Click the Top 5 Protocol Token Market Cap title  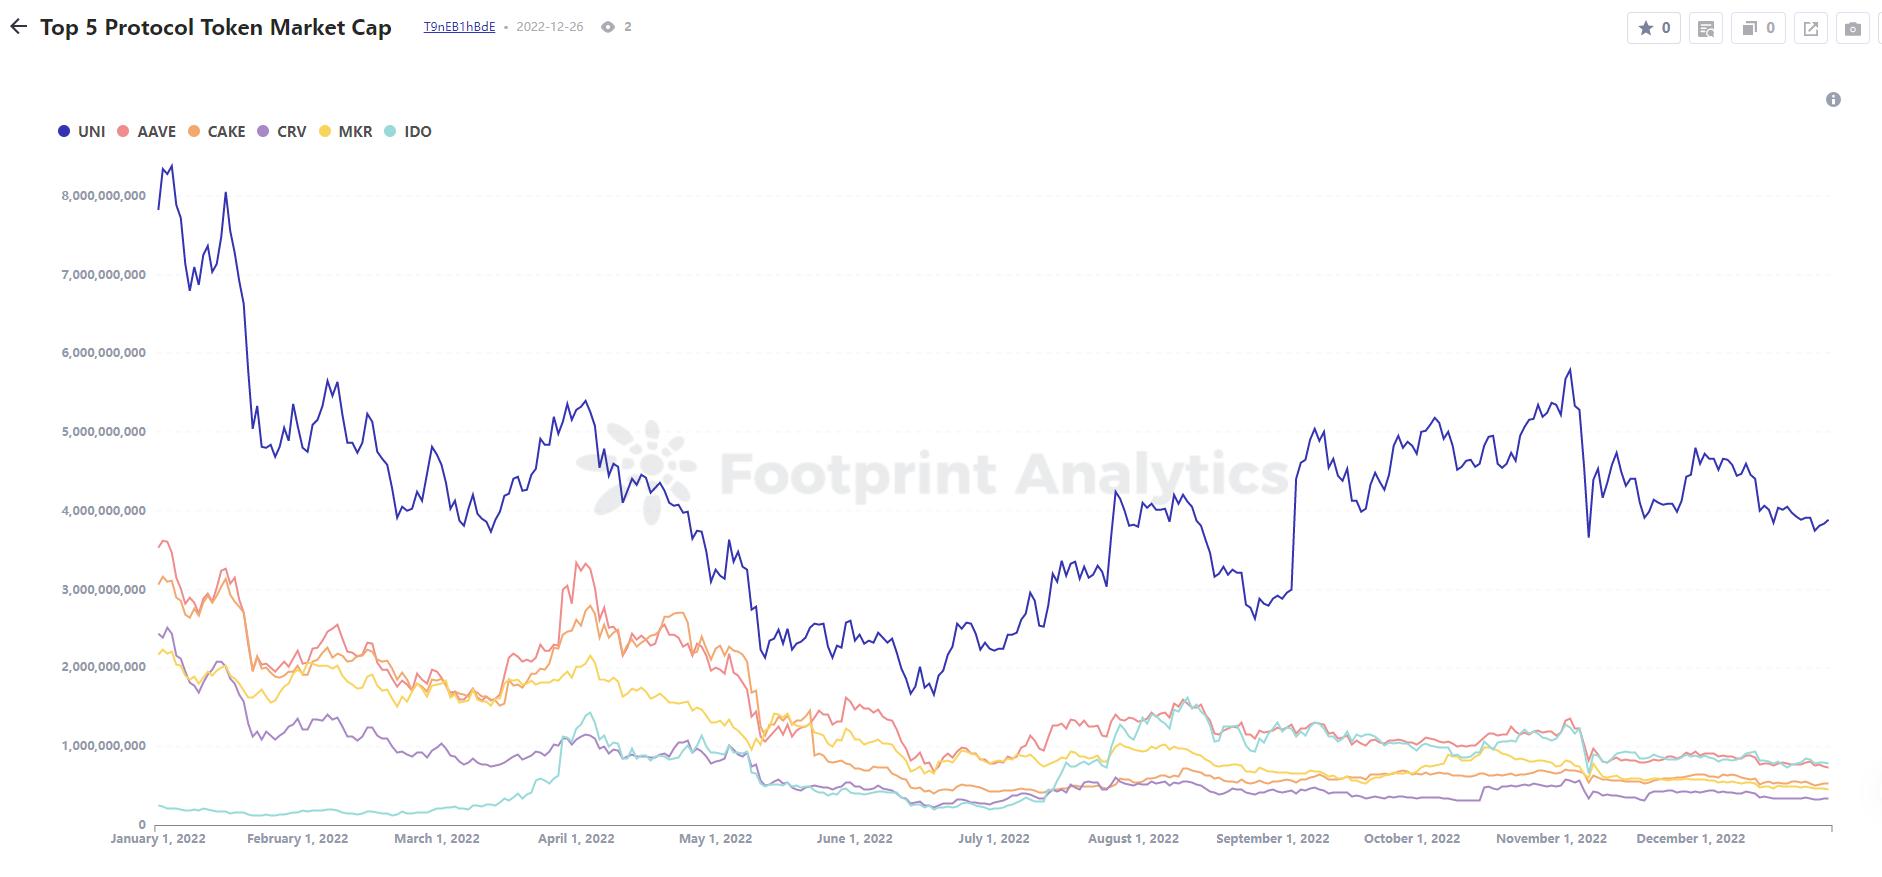pos(215,27)
